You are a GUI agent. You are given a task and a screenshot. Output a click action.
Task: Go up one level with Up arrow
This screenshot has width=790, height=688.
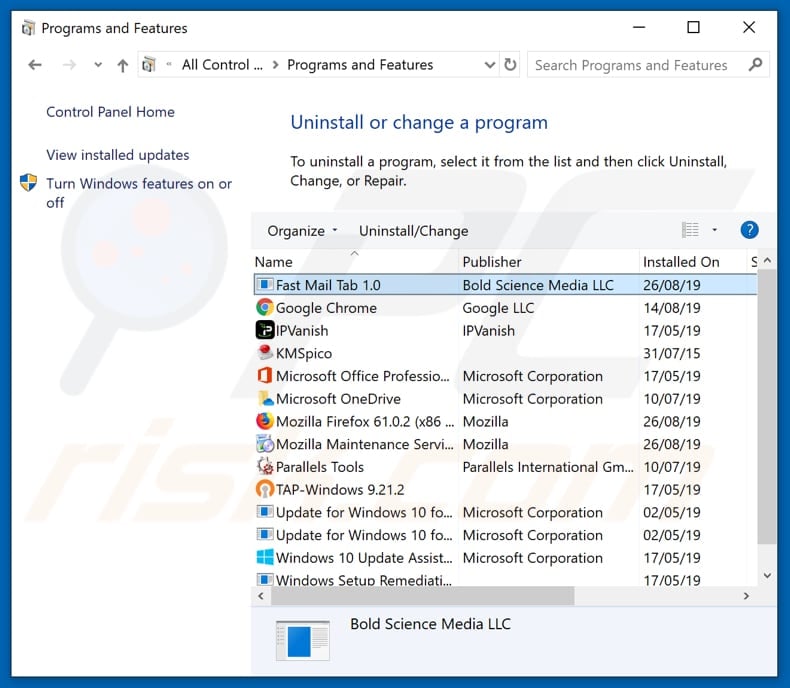122,65
